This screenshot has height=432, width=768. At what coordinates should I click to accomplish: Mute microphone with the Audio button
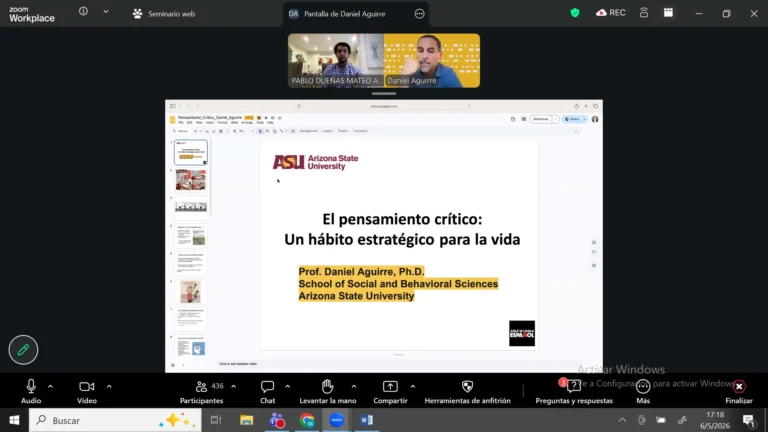coord(31,391)
